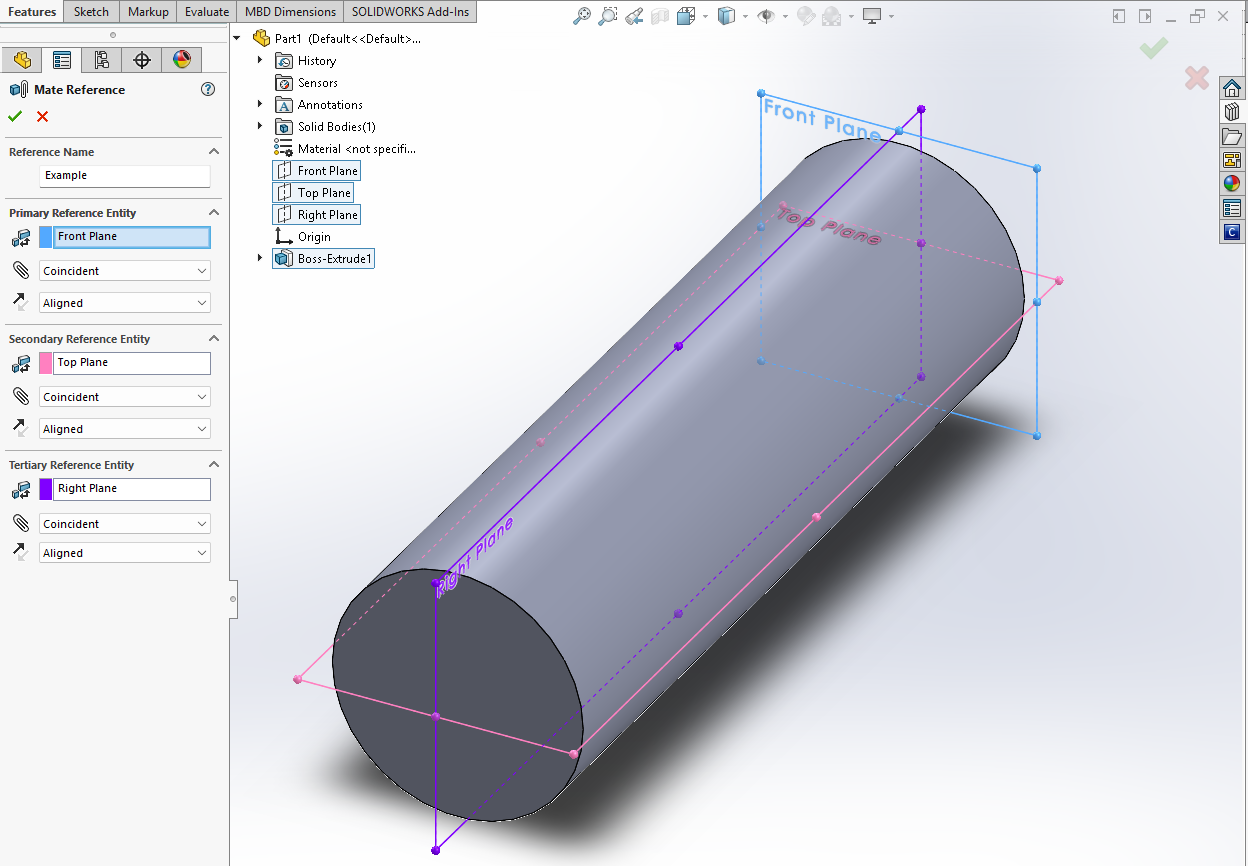Click Zoom to Fit icon
This screenshot has width=1248, height=866.
tap(582, 16)
